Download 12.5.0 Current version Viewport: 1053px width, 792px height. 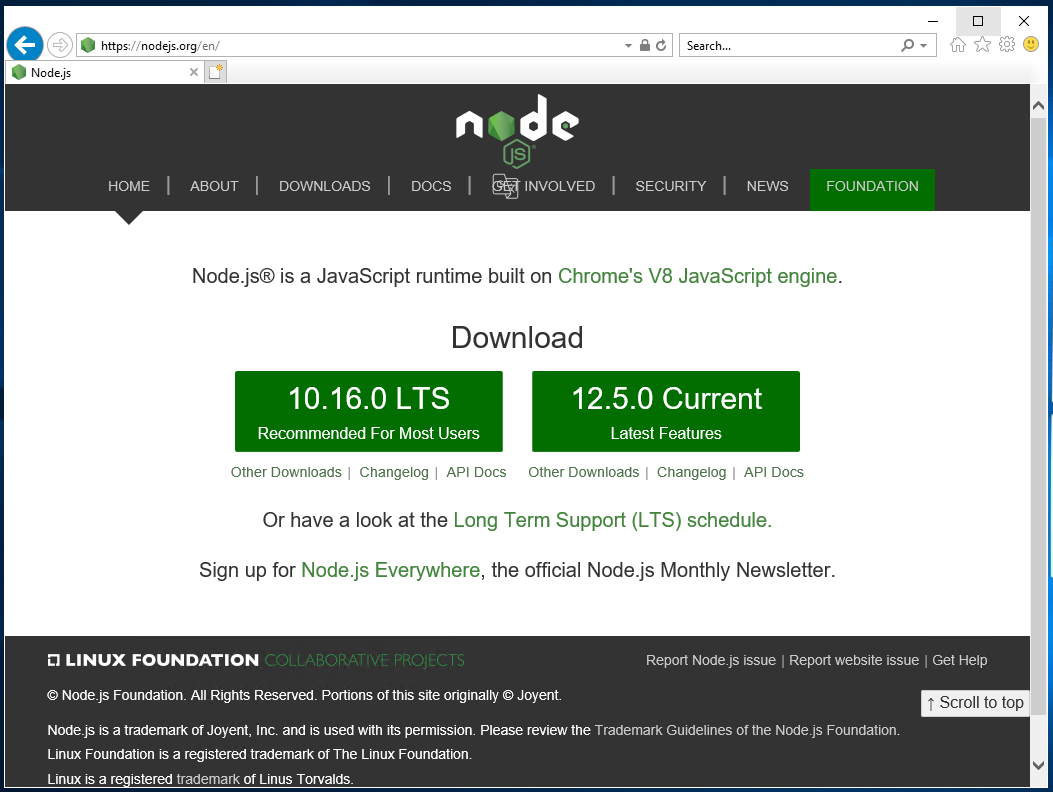click(x=666, y=411)
